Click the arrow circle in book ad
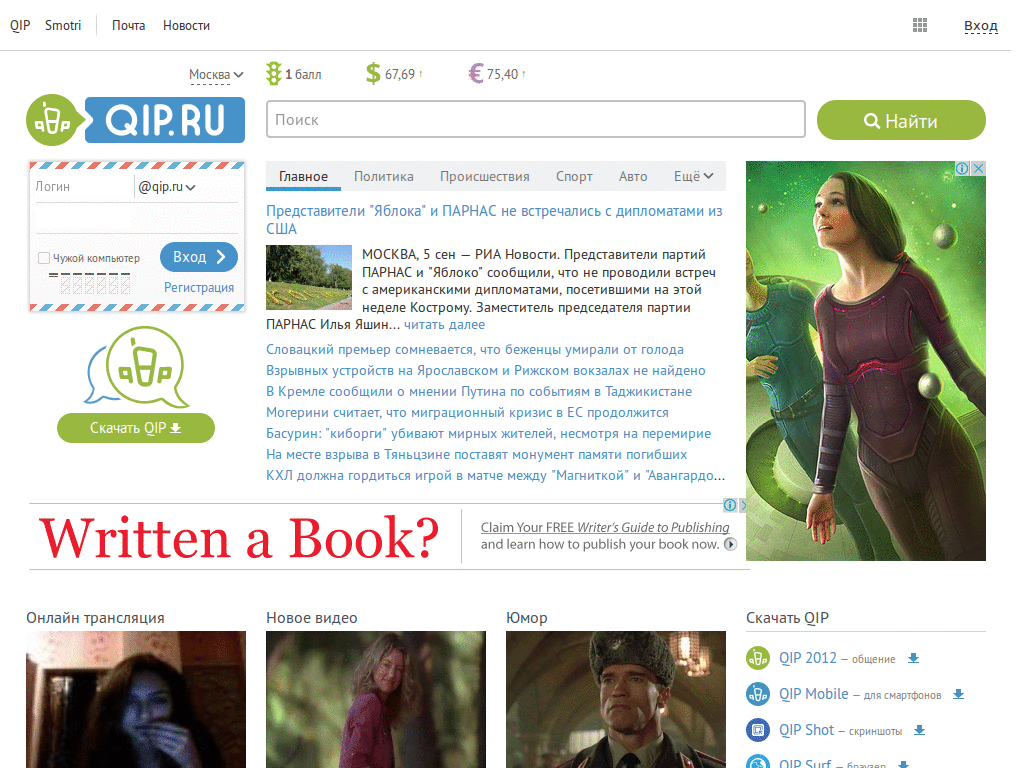 (731, 544)
